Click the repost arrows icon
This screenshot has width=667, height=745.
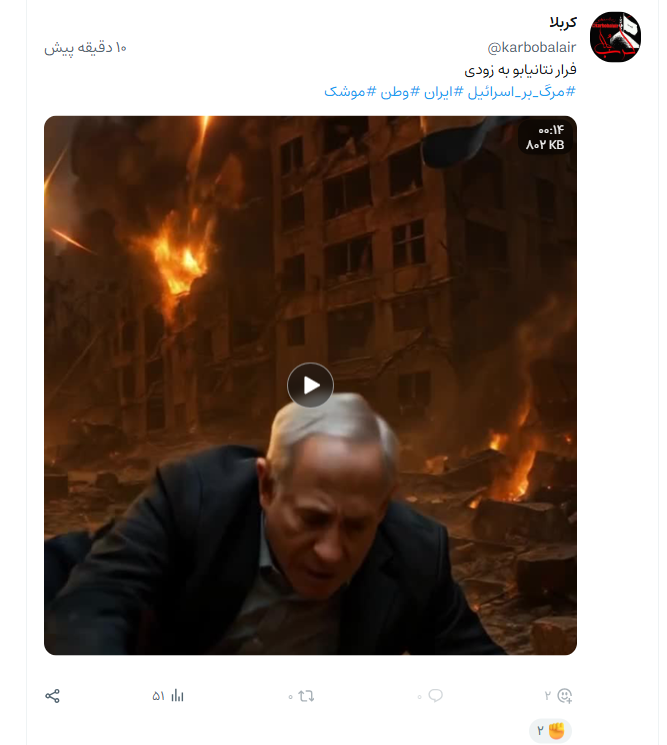pyautogui.click(x=306, y=696)
